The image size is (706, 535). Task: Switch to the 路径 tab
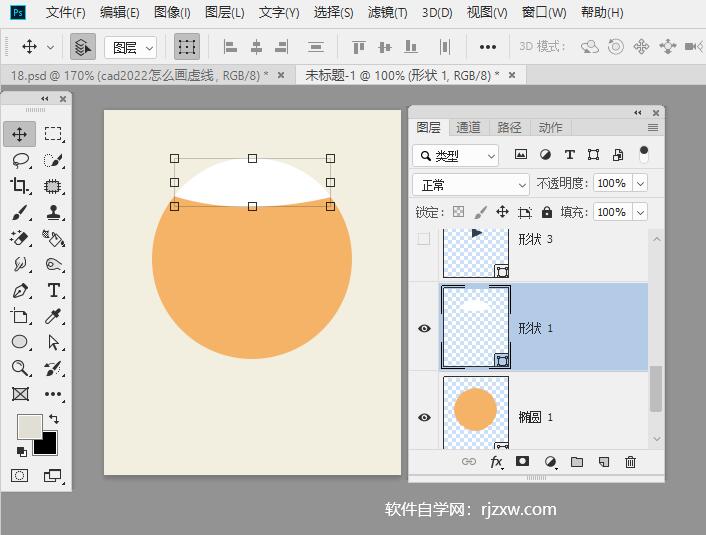(509, 127)
